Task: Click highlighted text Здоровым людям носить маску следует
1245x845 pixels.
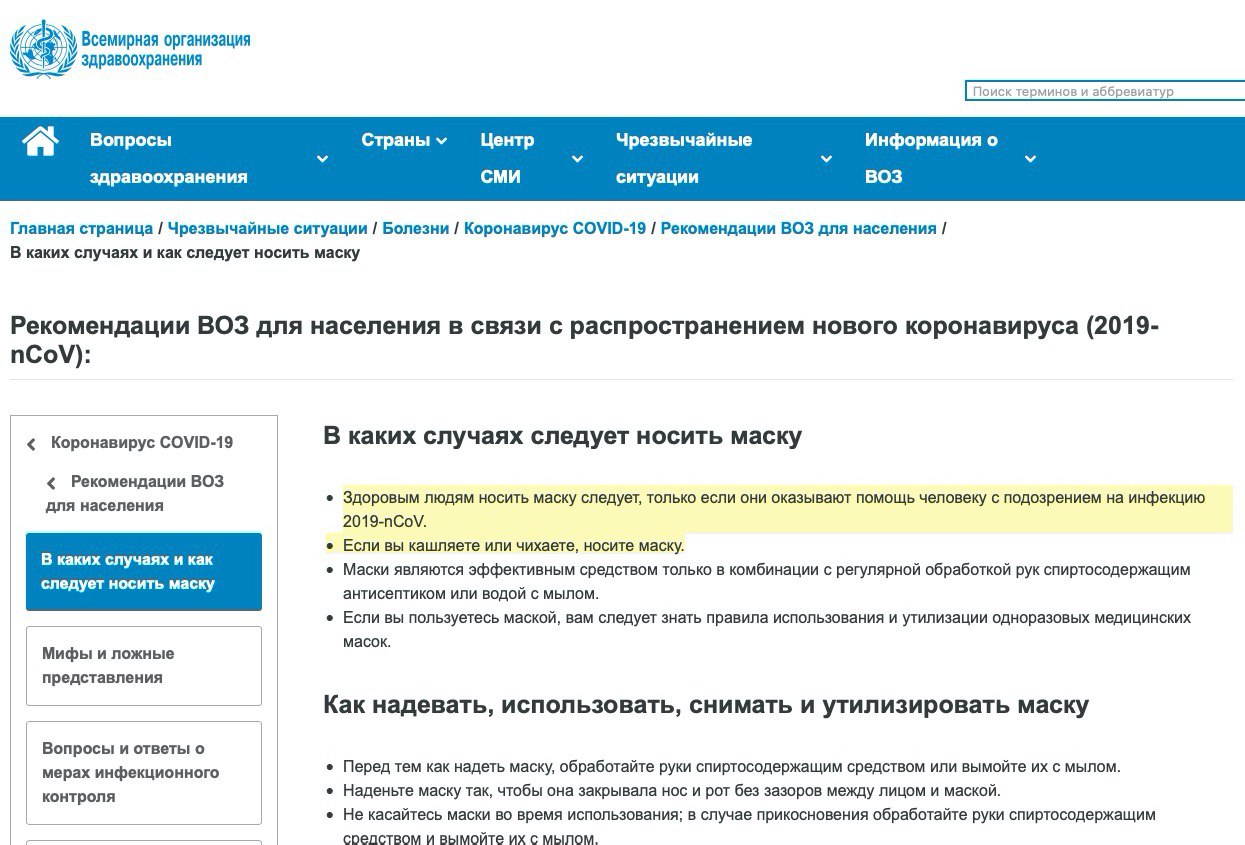Action: pyautogui.click(x=774, y=509)
